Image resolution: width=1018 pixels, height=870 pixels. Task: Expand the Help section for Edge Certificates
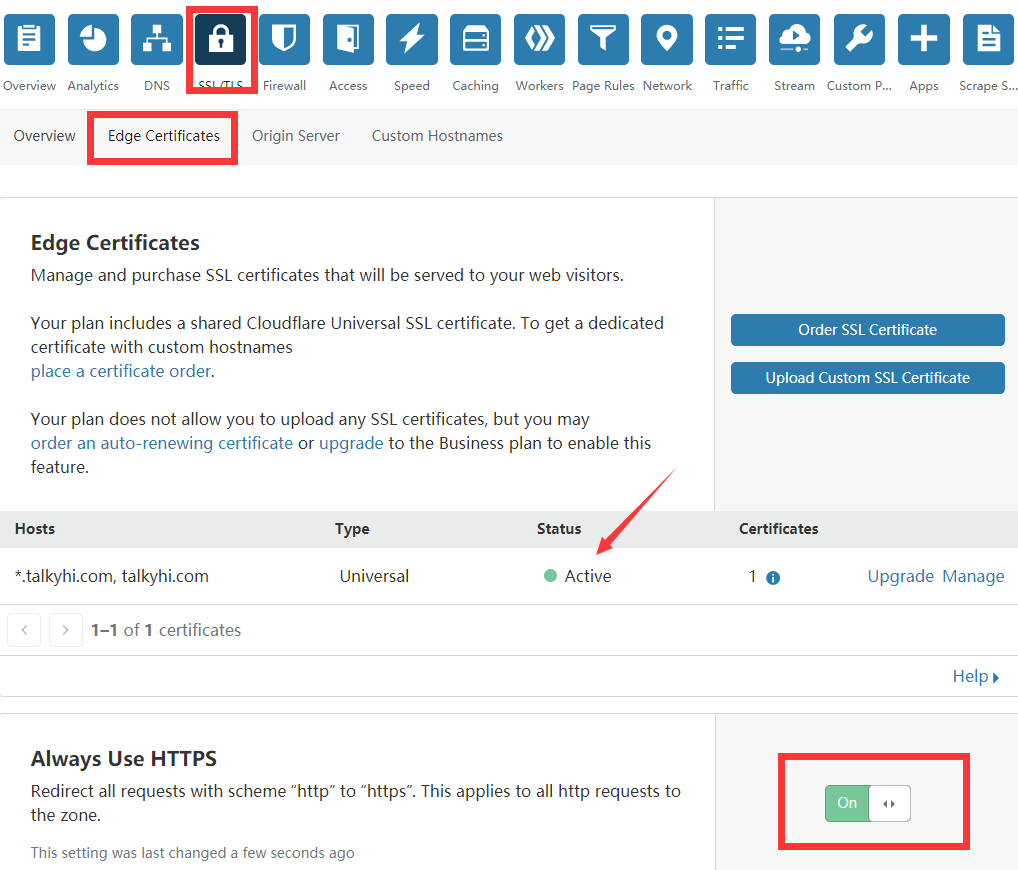coord(976,677)
